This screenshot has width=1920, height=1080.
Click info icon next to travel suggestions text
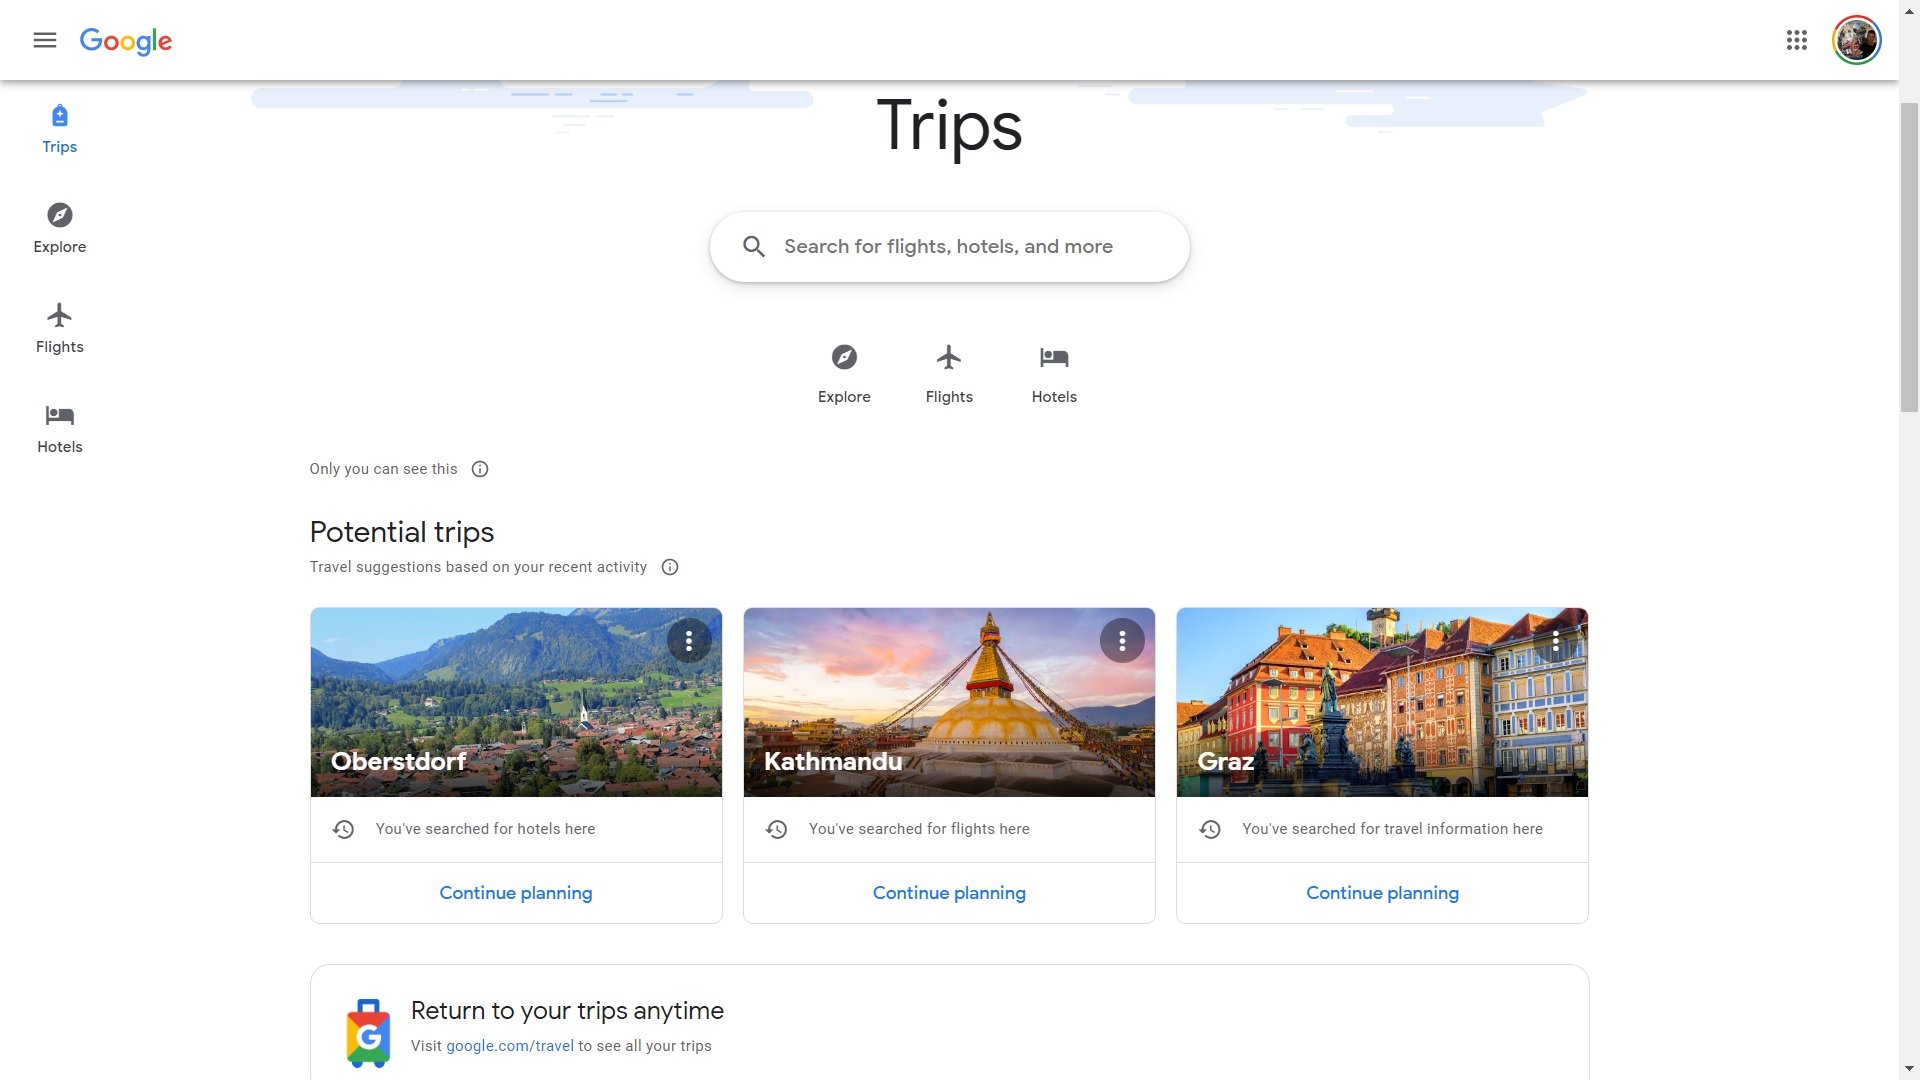pos(670,567)
